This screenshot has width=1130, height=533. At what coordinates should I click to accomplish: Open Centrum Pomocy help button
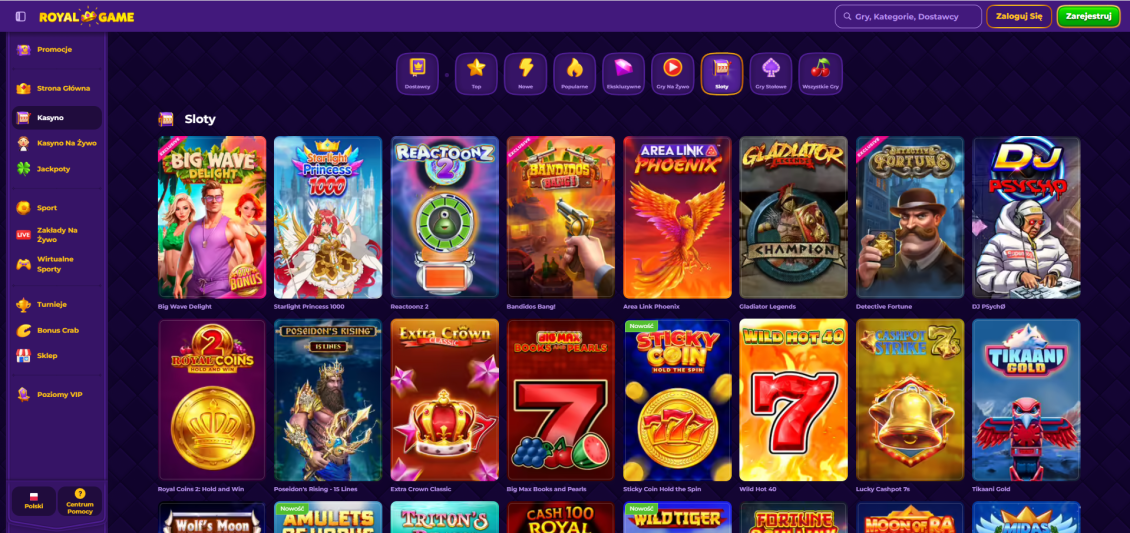pyautogui.click(x=80, y=501)
